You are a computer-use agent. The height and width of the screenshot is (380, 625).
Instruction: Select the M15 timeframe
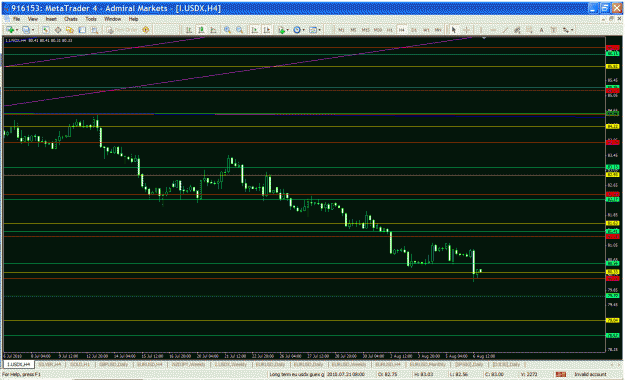(x=365, y=30)
